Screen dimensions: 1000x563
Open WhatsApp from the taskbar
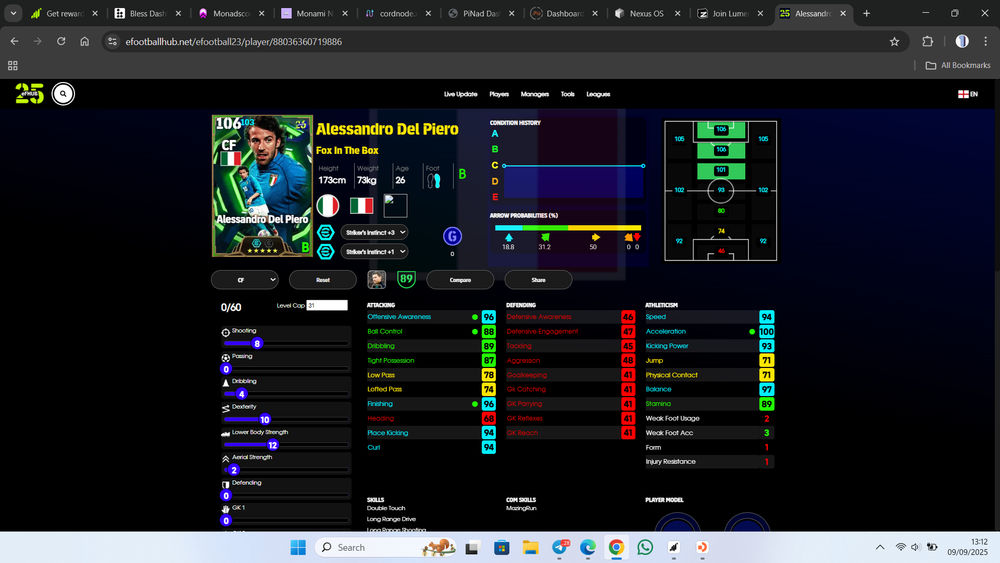645,547
